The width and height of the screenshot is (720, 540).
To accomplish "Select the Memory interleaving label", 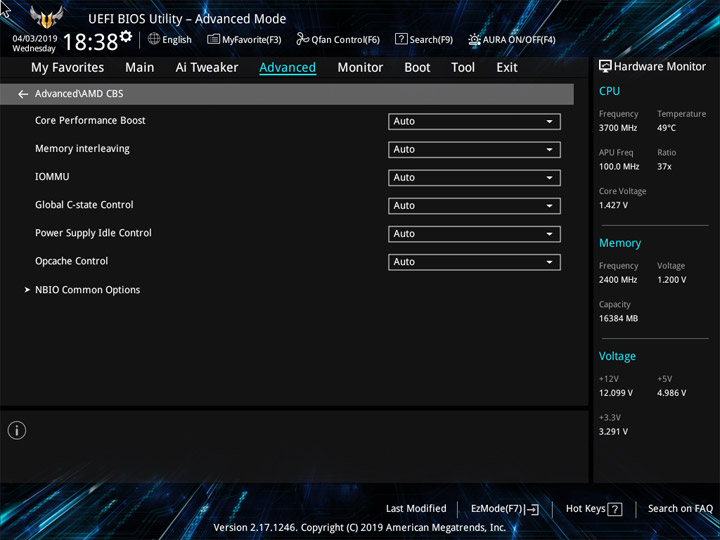I will [82, 149].
